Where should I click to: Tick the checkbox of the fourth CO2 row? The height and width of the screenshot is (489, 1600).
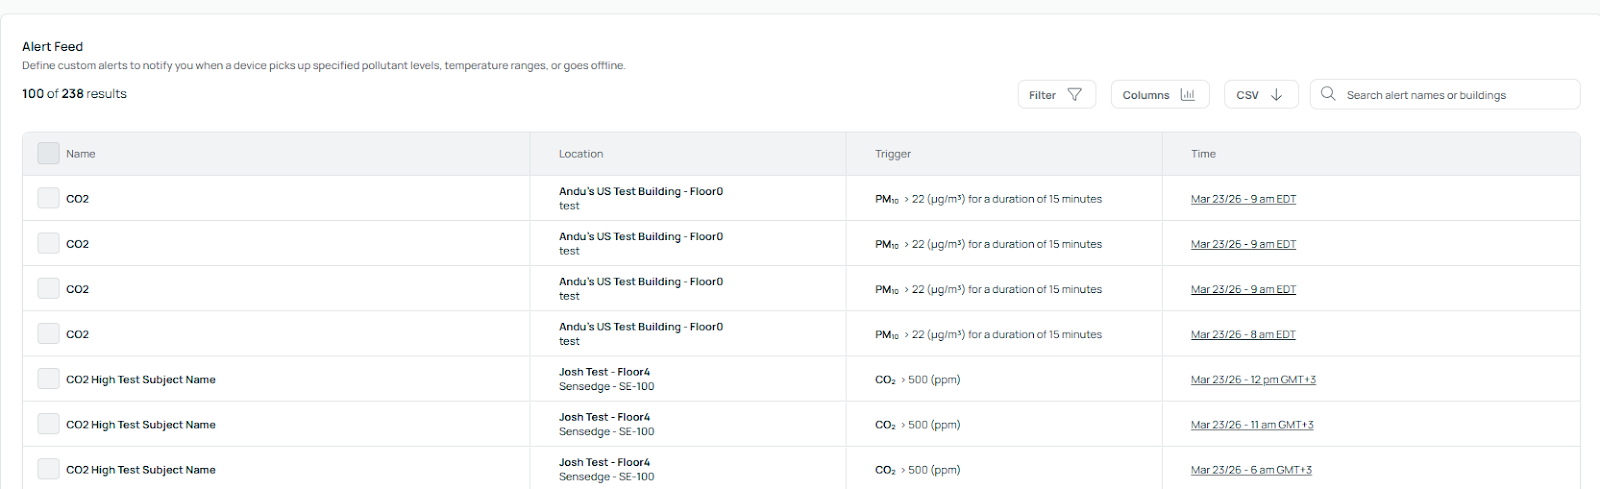(48, 334)
